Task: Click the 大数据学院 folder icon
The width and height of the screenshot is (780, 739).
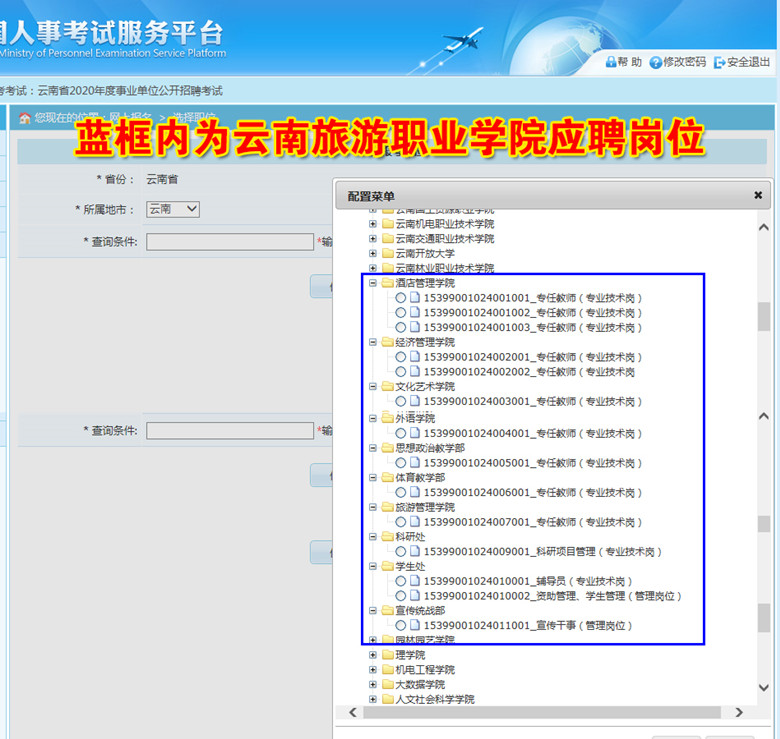Action: [387, 685]
